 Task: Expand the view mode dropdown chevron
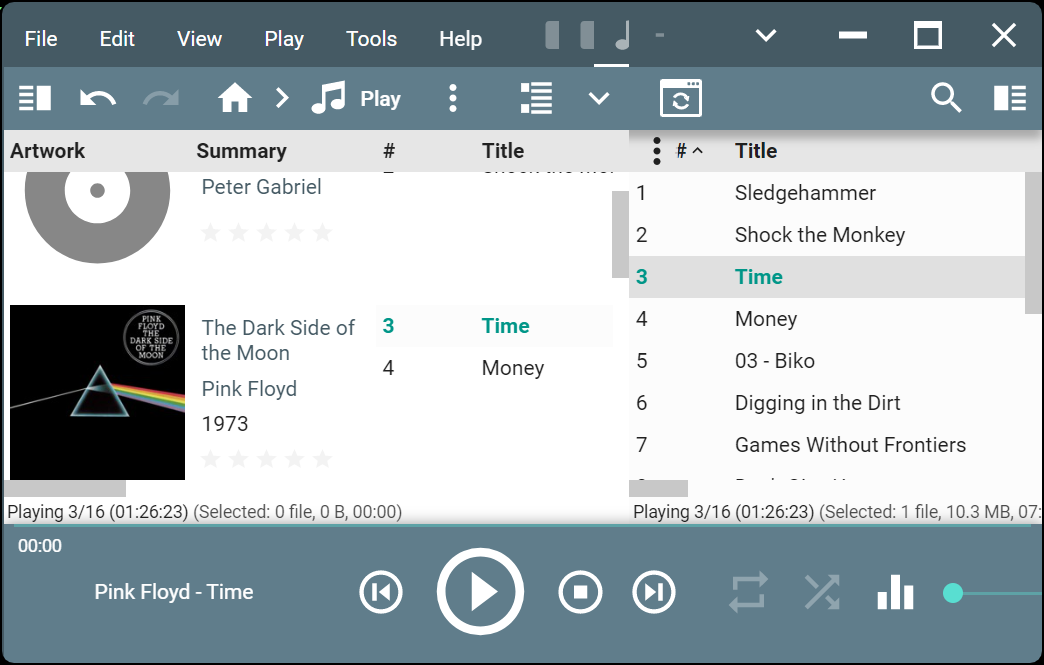[599, 98]
